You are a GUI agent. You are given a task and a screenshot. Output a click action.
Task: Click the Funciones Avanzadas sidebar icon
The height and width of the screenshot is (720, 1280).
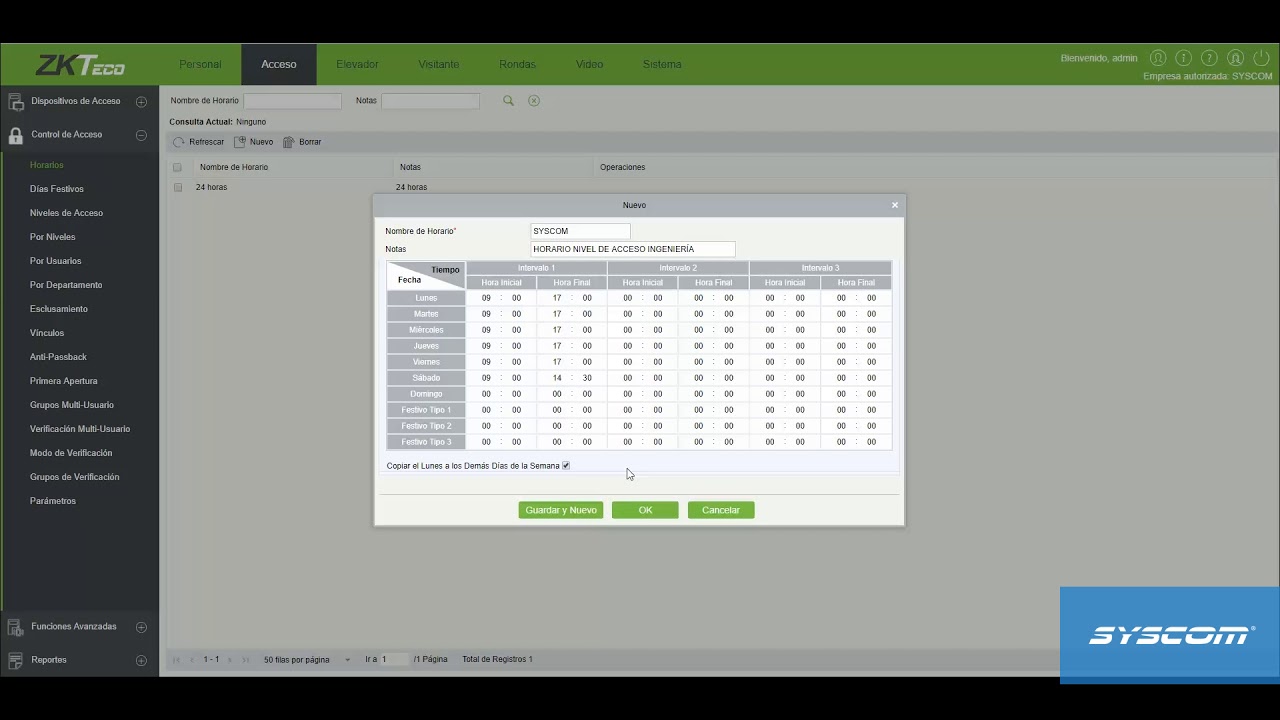(16, 627)
